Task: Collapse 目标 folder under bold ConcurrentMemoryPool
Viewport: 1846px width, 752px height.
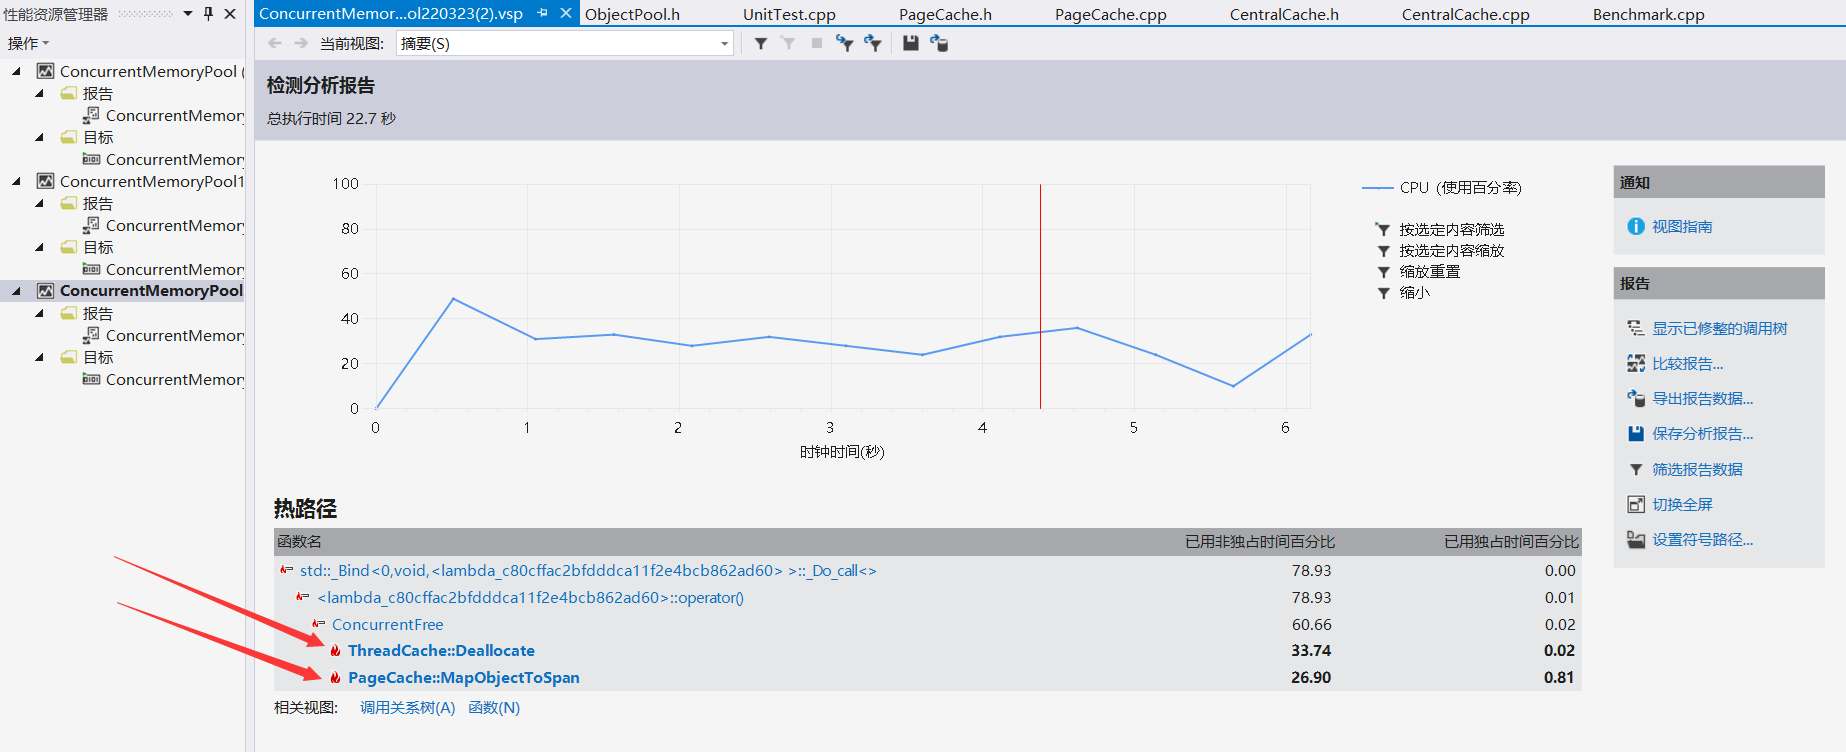Action: (39, 357)
